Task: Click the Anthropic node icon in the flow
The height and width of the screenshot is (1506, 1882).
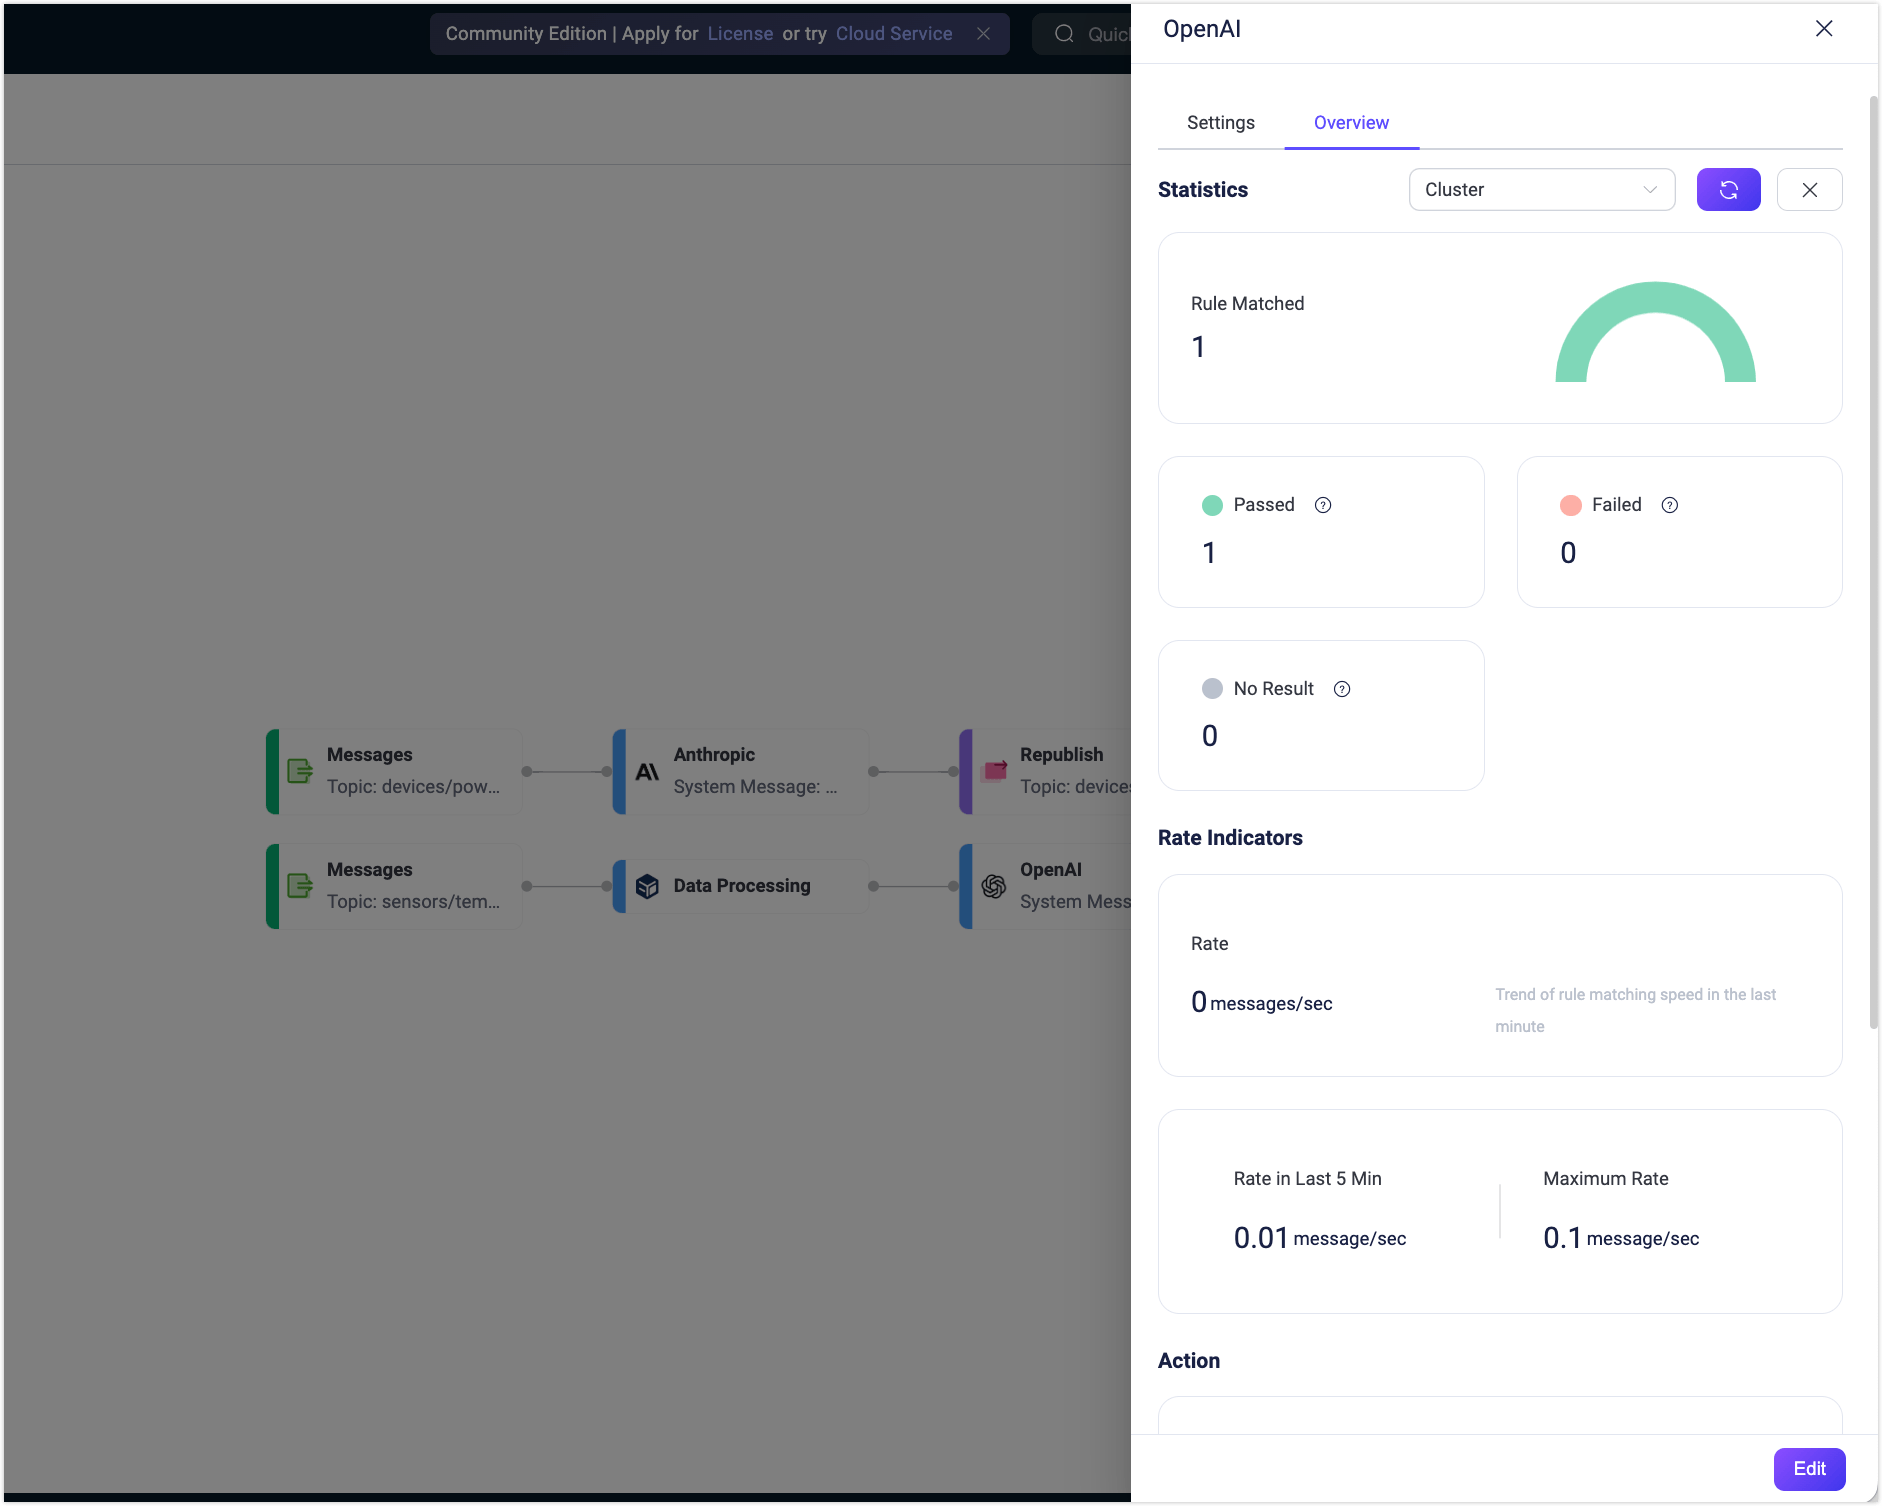Action: click(x=646, y=771)
